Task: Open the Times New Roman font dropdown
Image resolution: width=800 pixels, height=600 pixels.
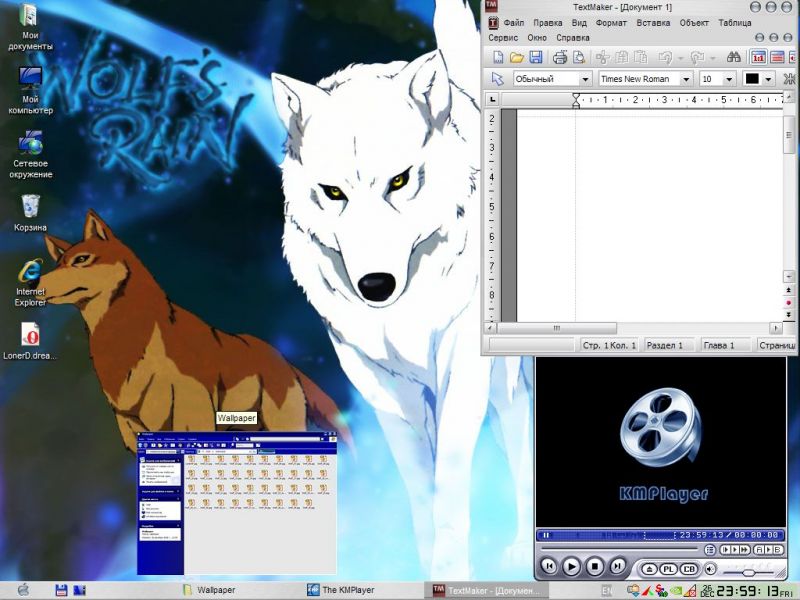Action: point(686,79)
